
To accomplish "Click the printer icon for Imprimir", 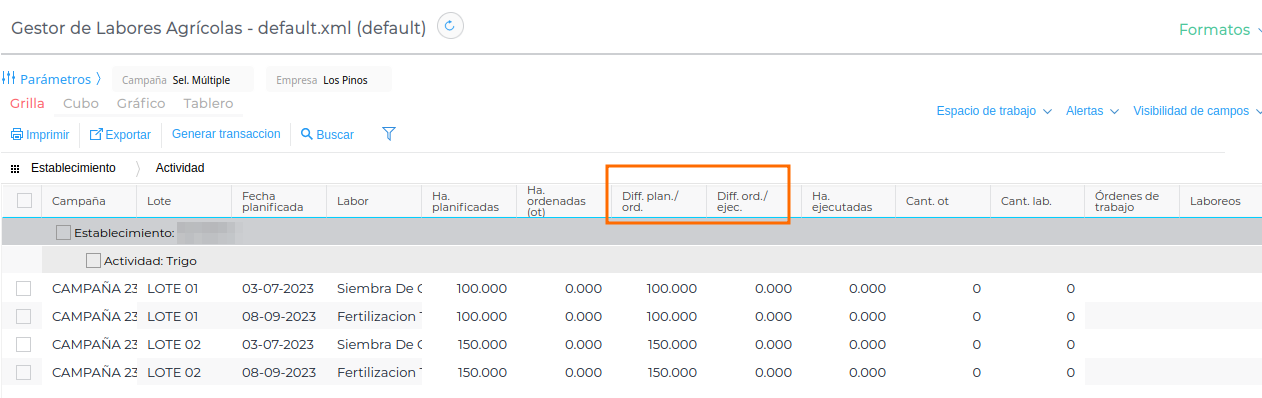I will tap(17, 134).
